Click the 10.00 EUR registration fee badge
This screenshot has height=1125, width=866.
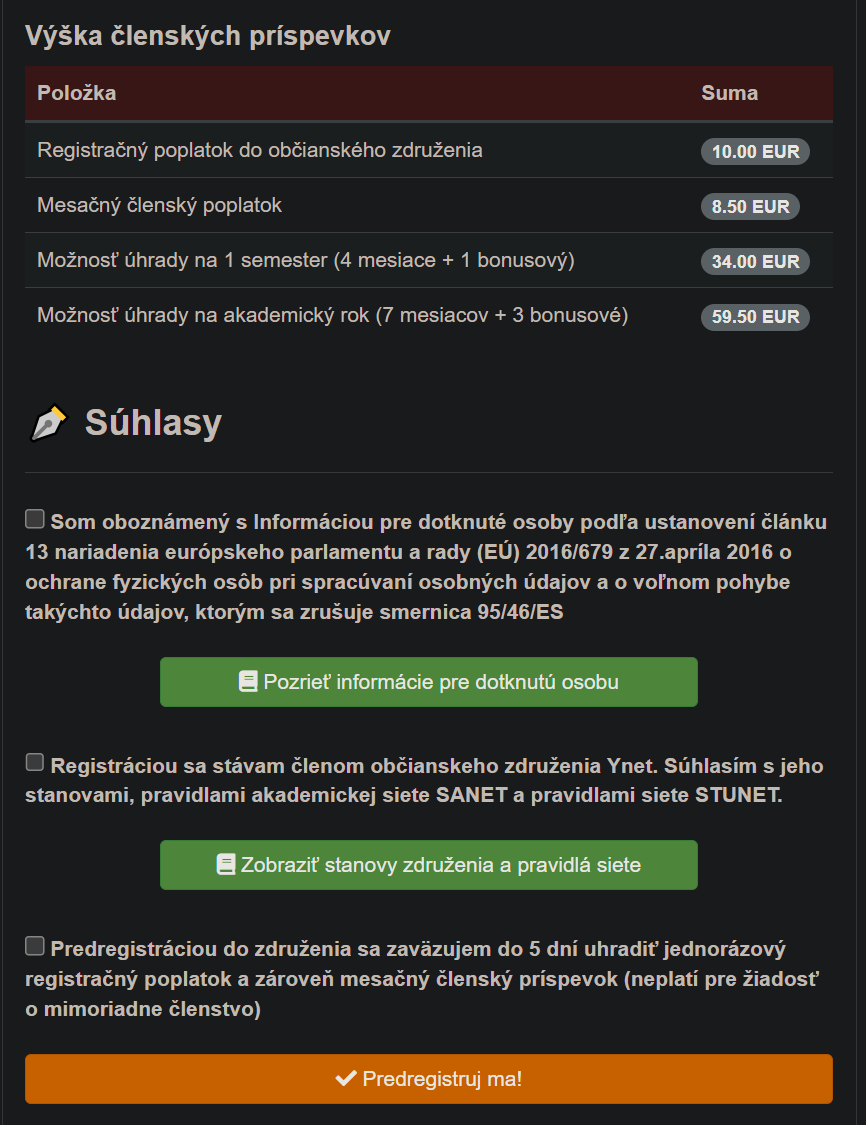755,152
